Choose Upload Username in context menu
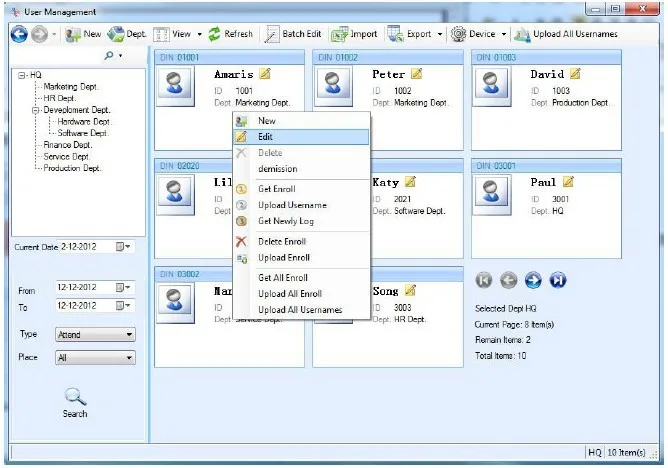 pos(301,205)
